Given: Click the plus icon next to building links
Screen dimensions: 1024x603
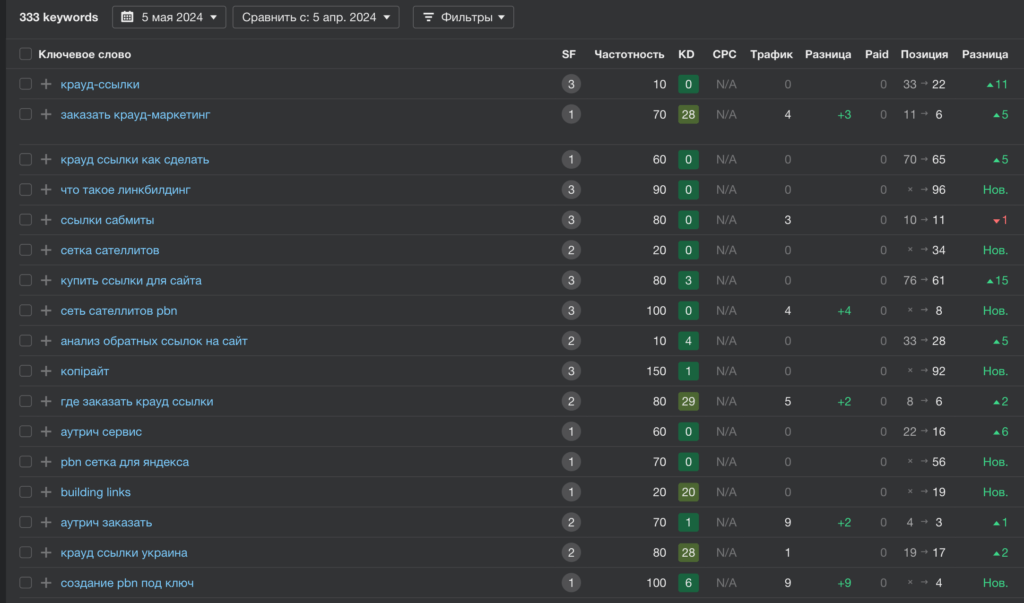Looking at the screenshot, I should pyautogui.click(x=45, y=492).
